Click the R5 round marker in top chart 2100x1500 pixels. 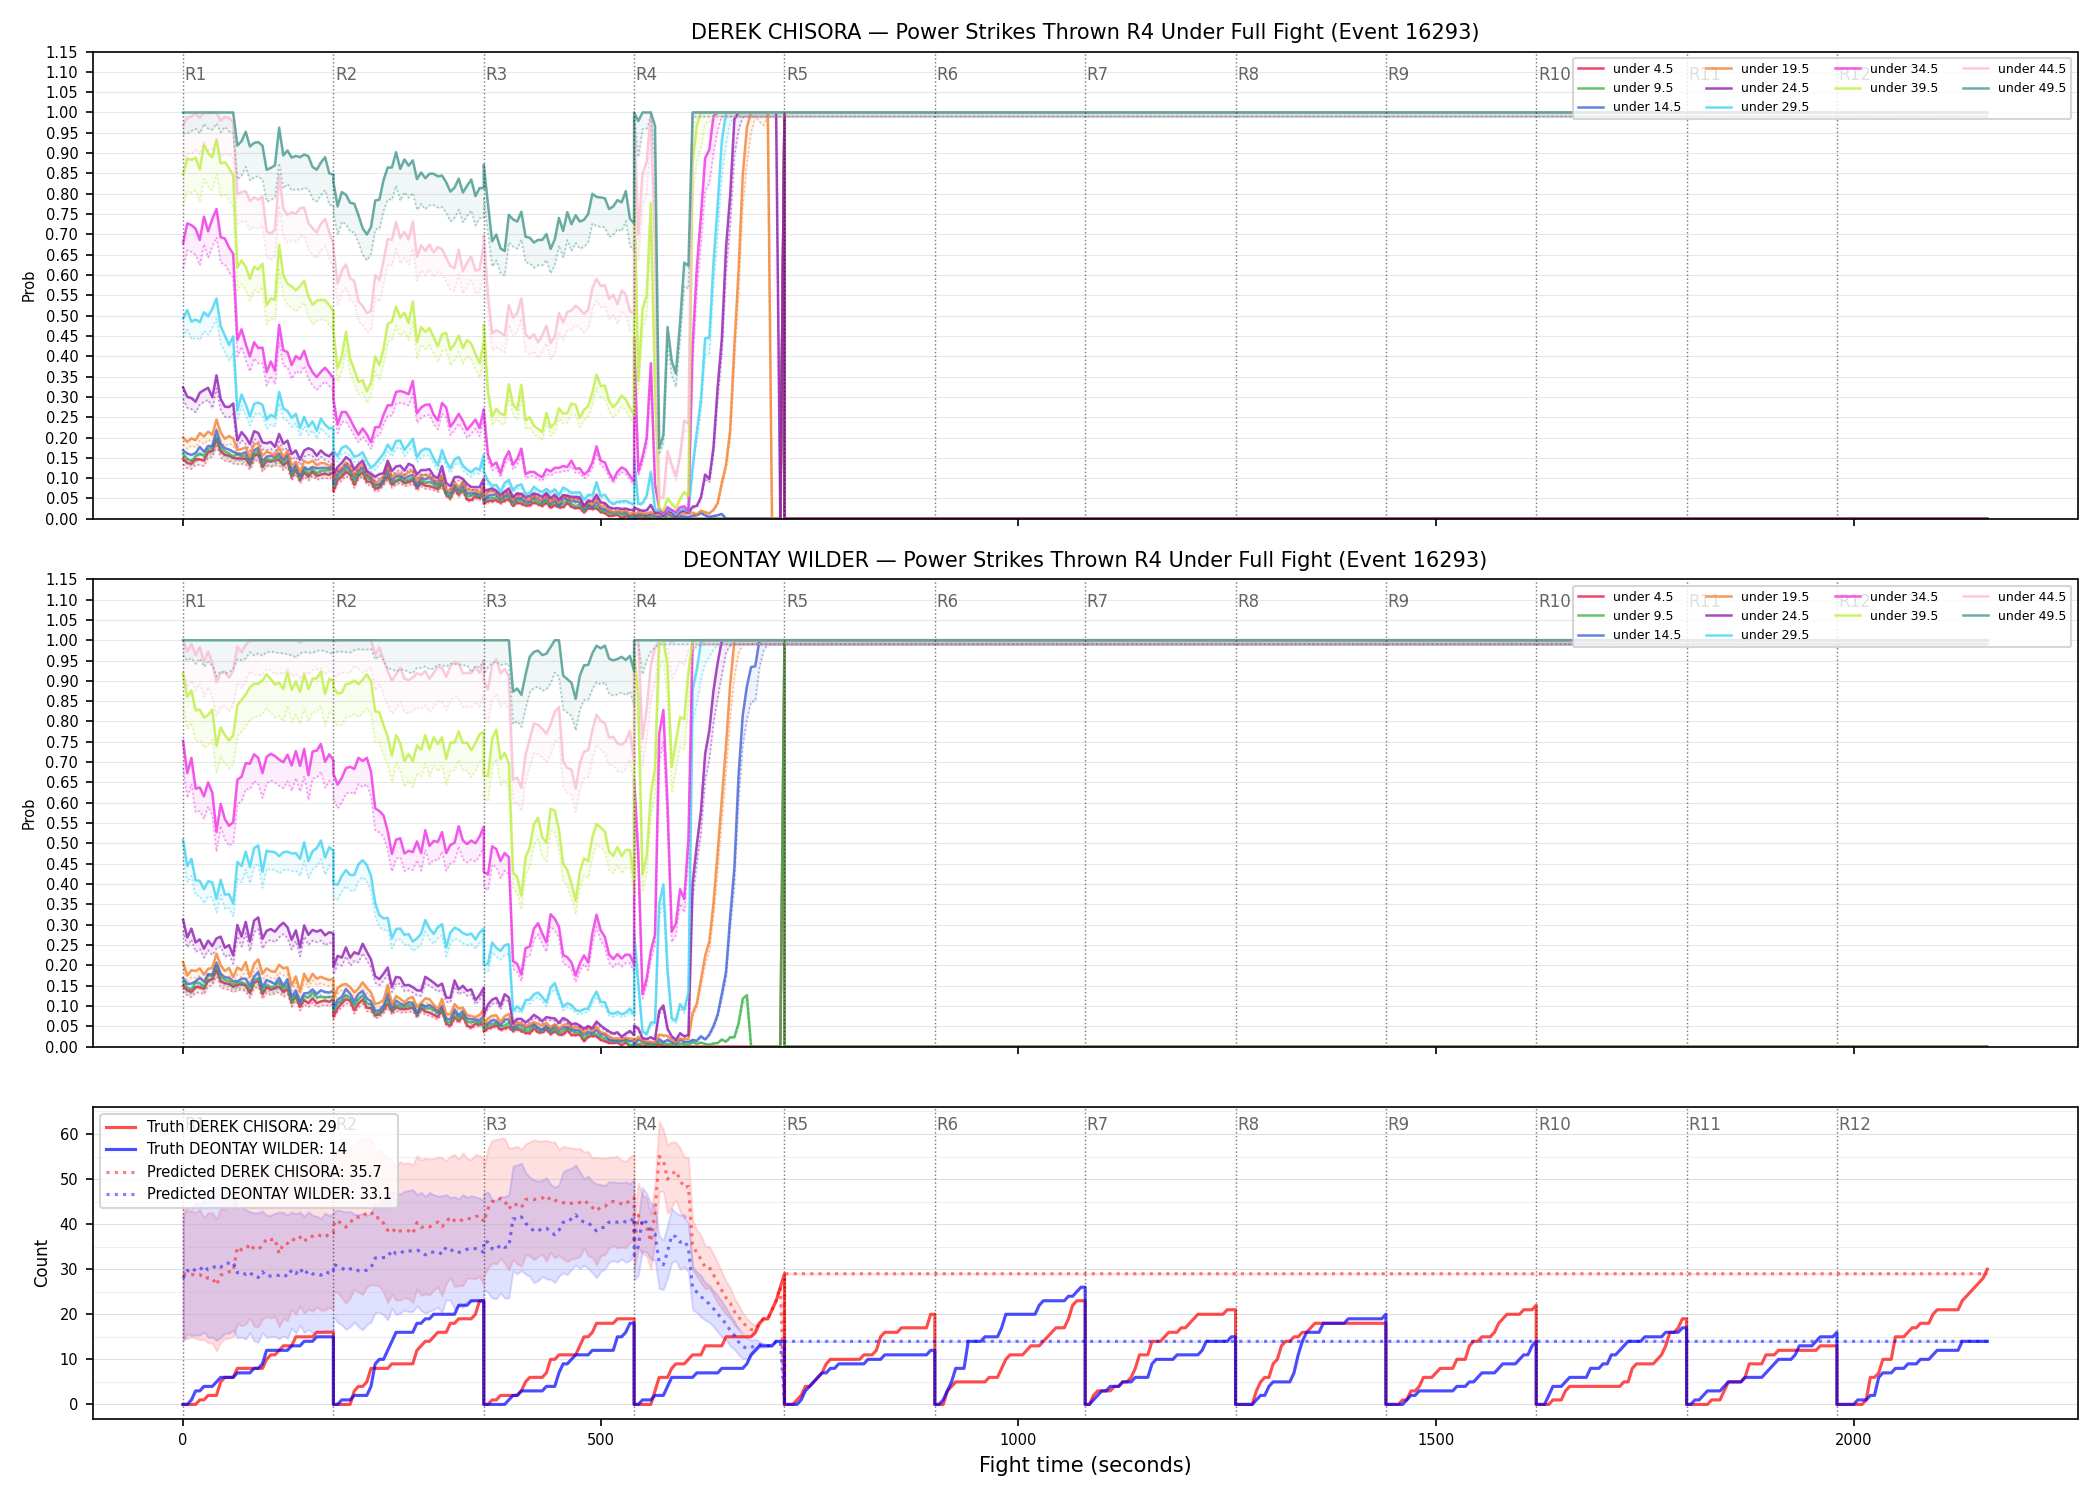tap(797, 74)
